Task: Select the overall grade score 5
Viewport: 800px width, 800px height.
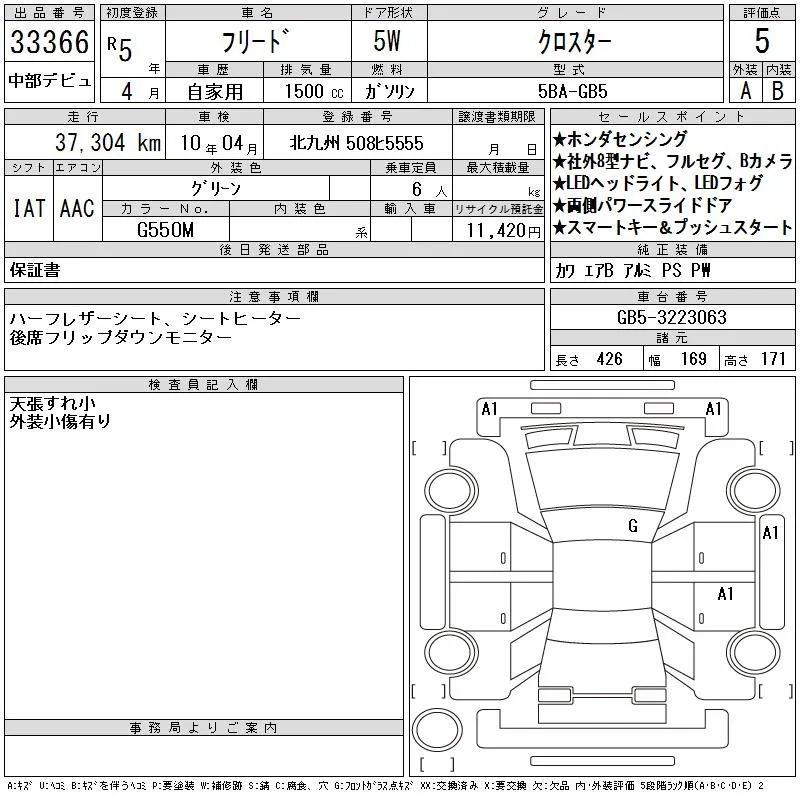Action: point(762,41)
